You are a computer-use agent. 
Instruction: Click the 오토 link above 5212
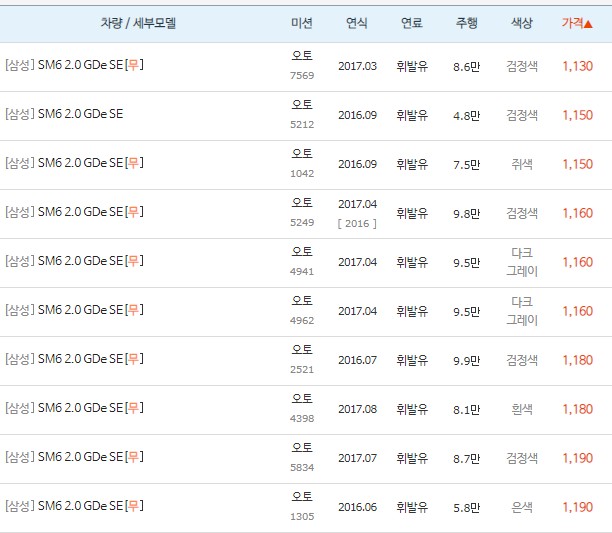[302, 105]
